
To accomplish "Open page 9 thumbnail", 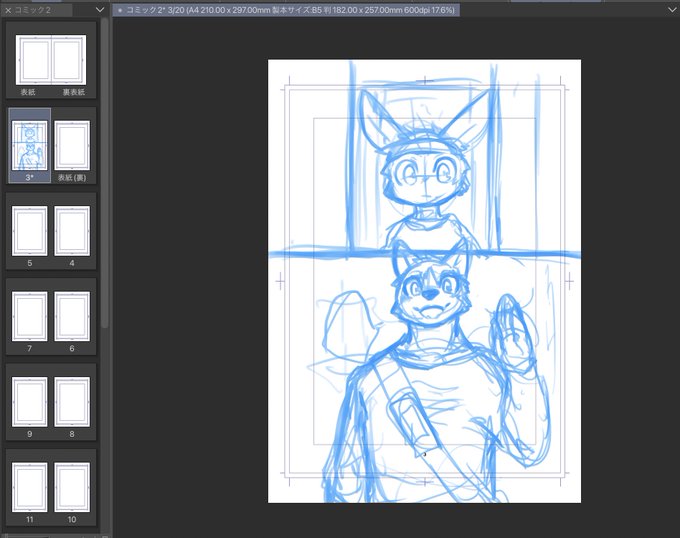I will point(29,402).
